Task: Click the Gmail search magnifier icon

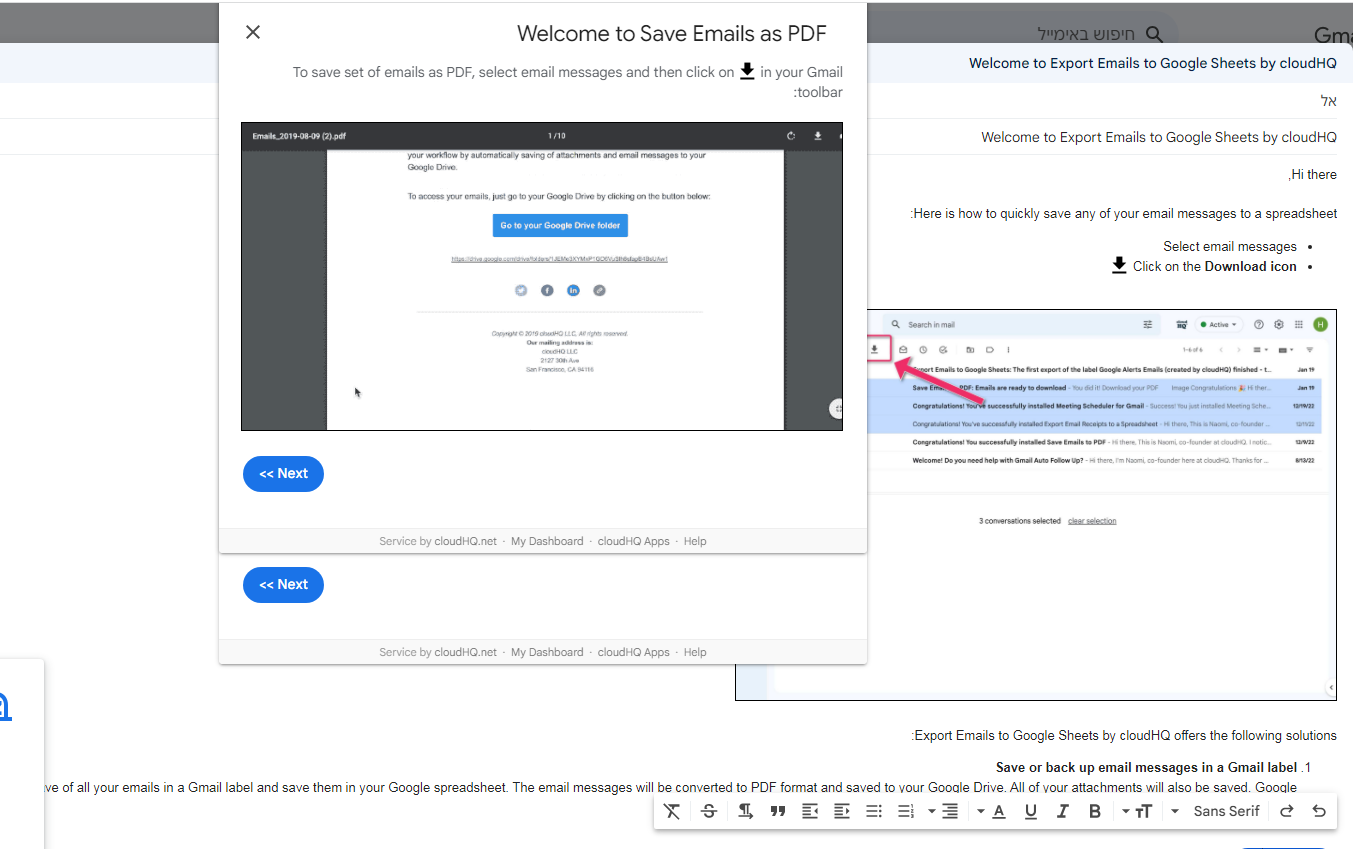Action: (x=1154, y=34)
